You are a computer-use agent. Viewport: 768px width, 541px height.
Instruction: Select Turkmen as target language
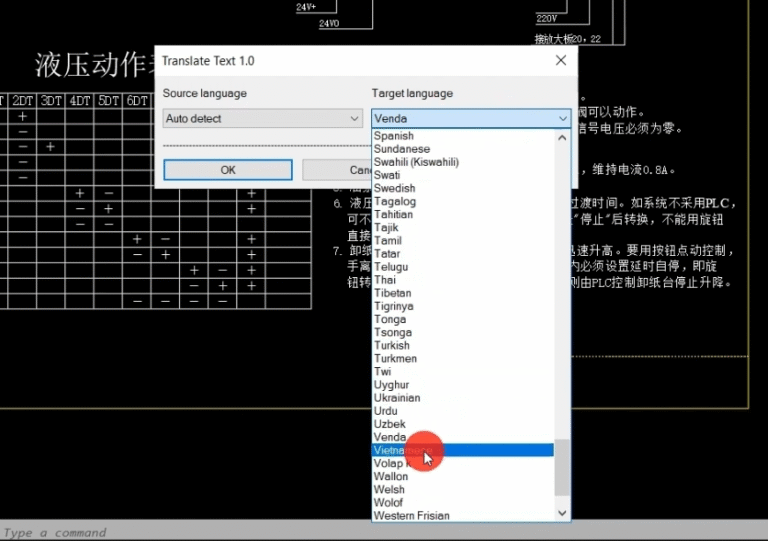click(x=463, y=358)
